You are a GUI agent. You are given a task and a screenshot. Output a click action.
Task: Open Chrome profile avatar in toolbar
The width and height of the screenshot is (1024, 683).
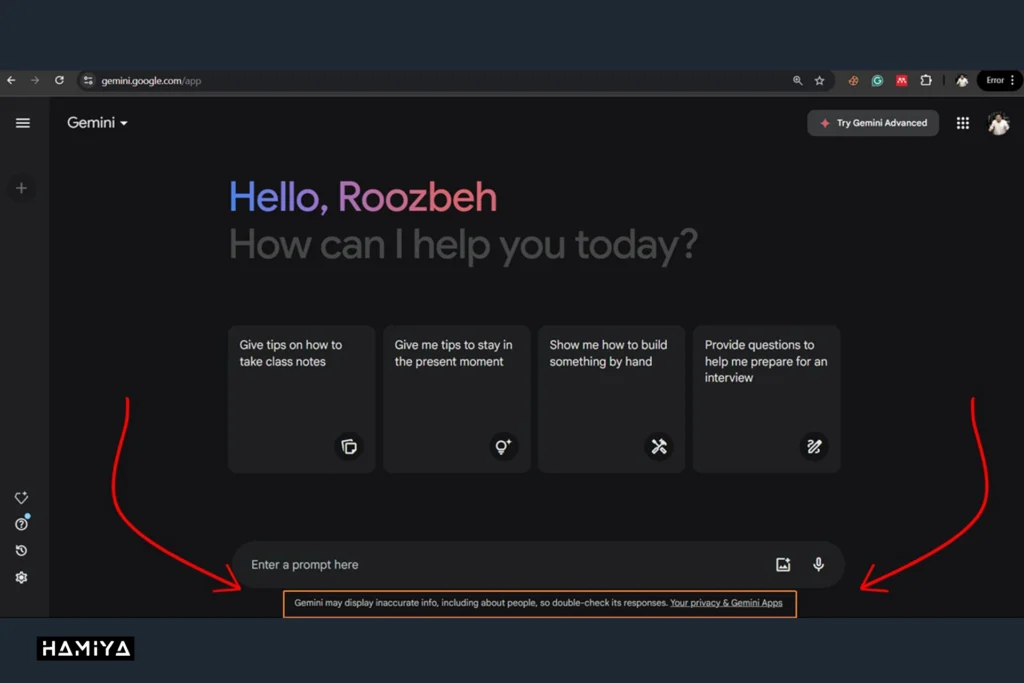click(x=962, y=81)
